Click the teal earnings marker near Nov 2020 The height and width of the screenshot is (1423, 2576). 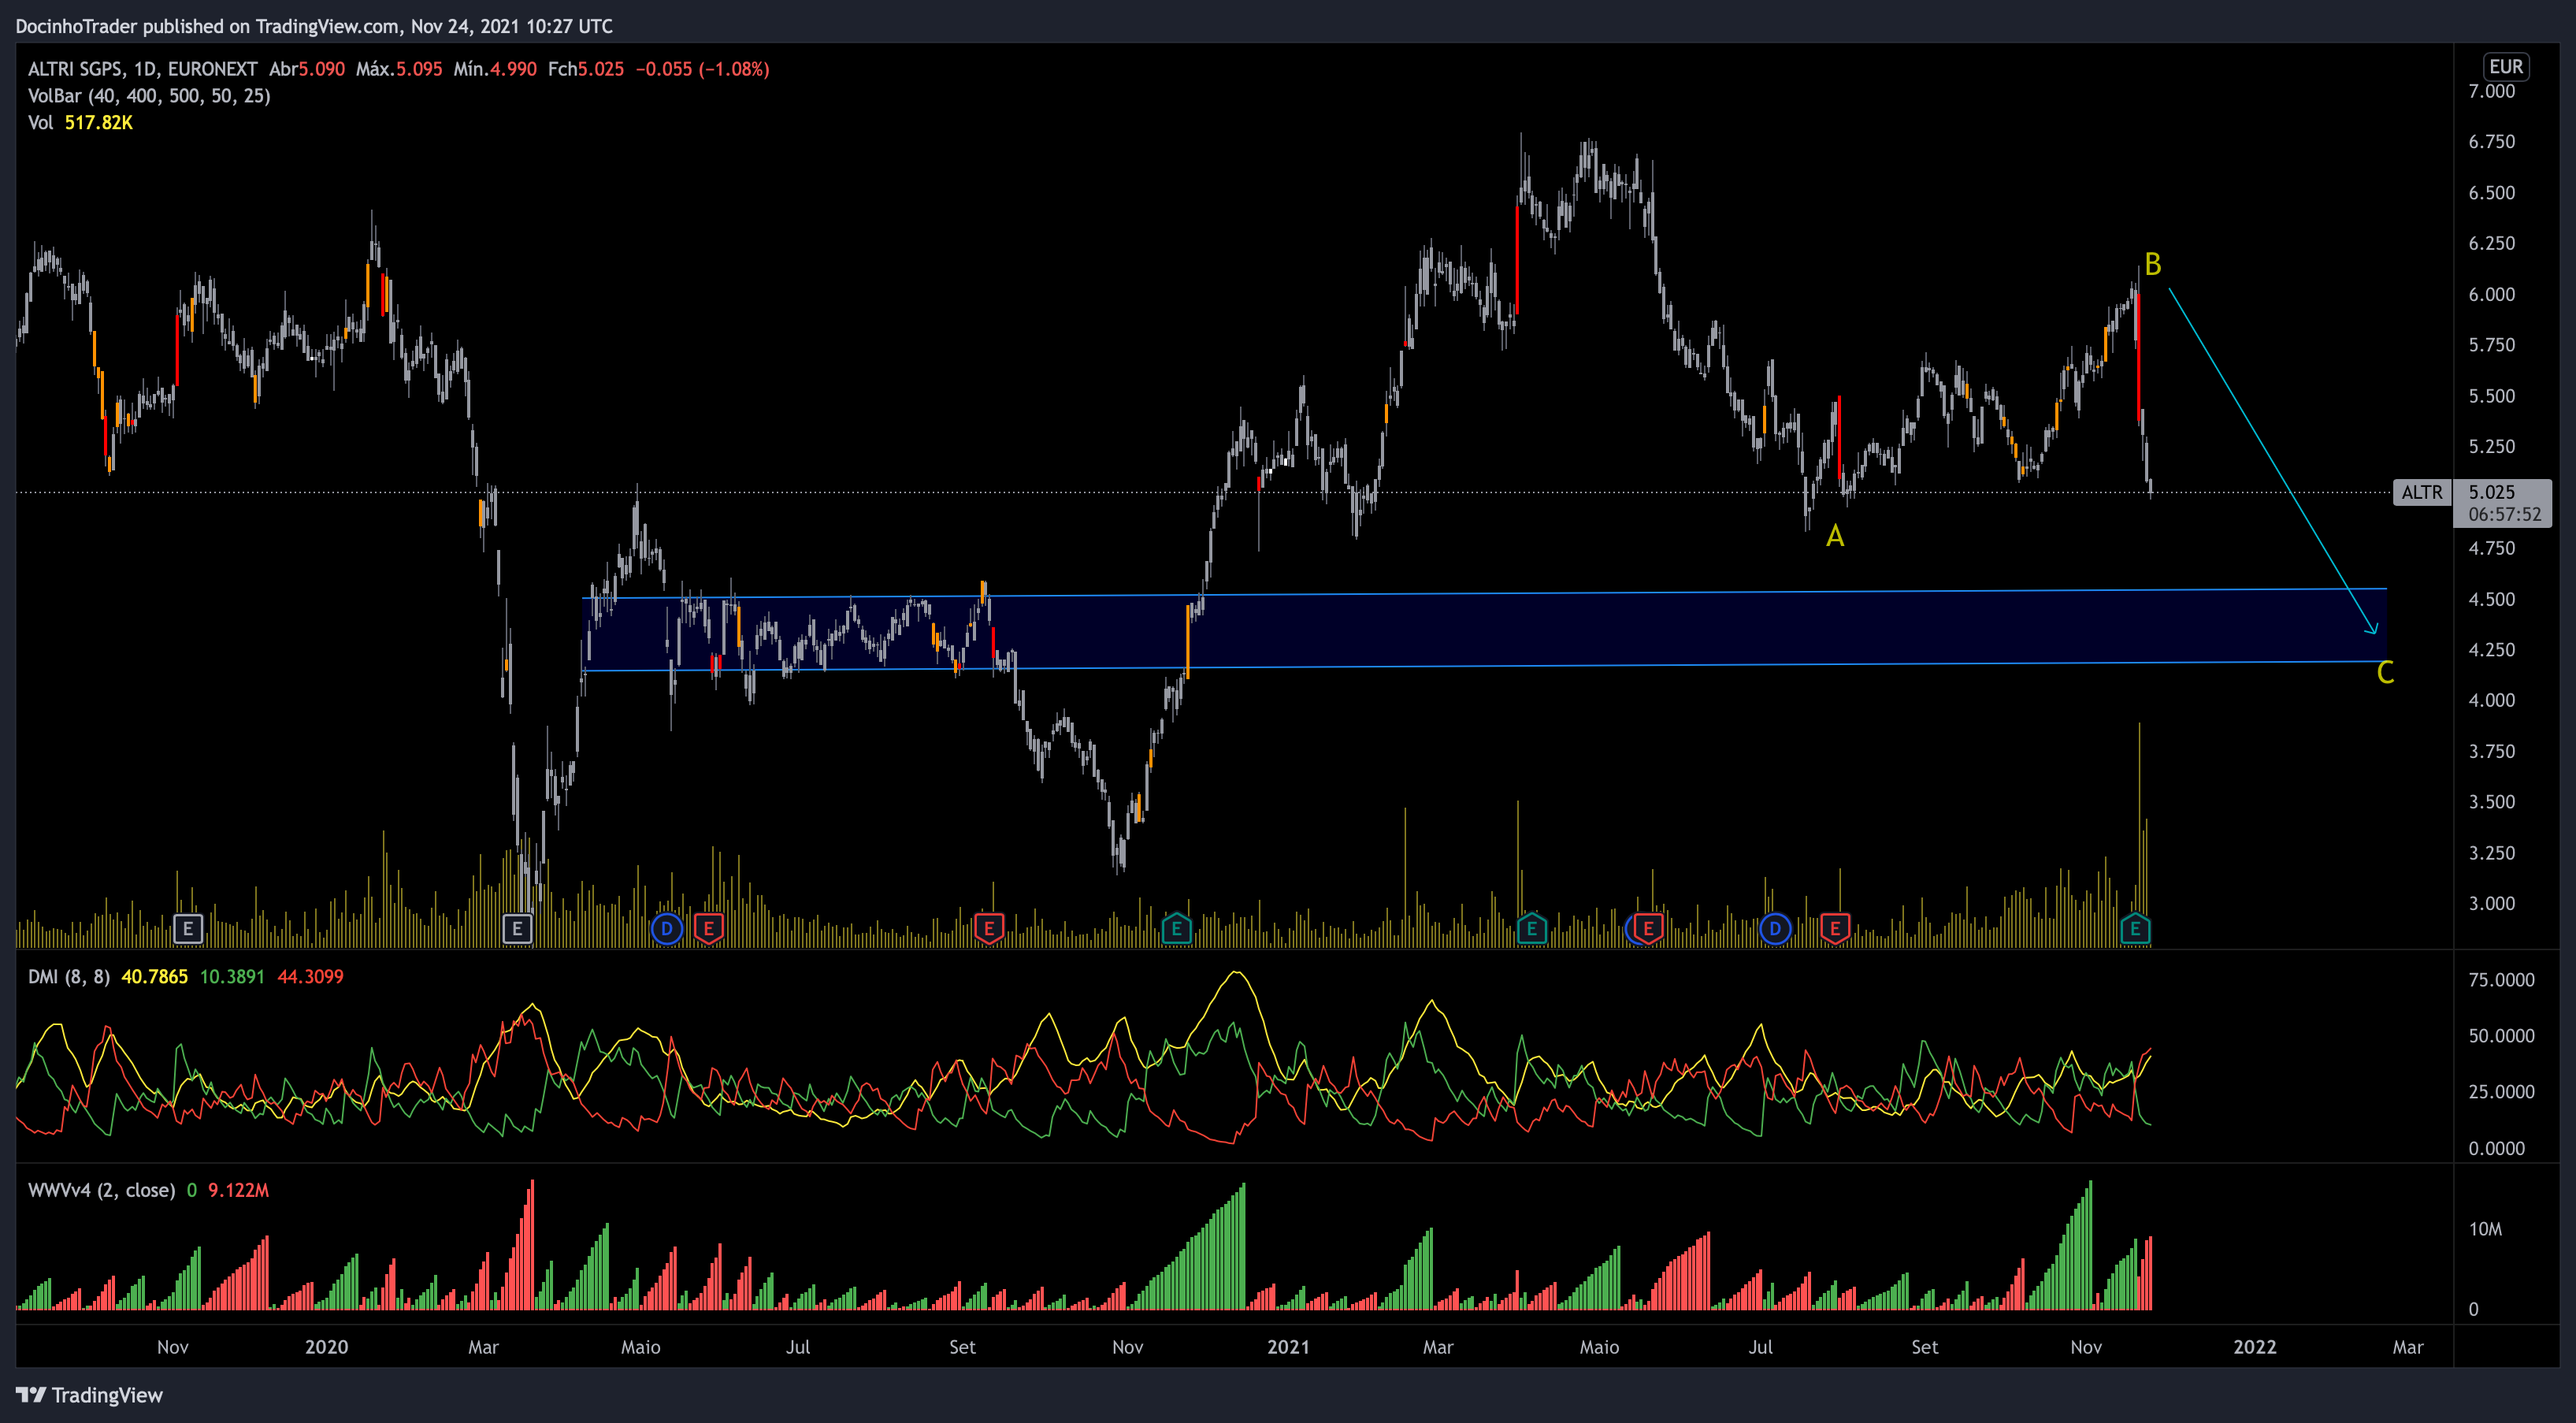coord(1176,929)
